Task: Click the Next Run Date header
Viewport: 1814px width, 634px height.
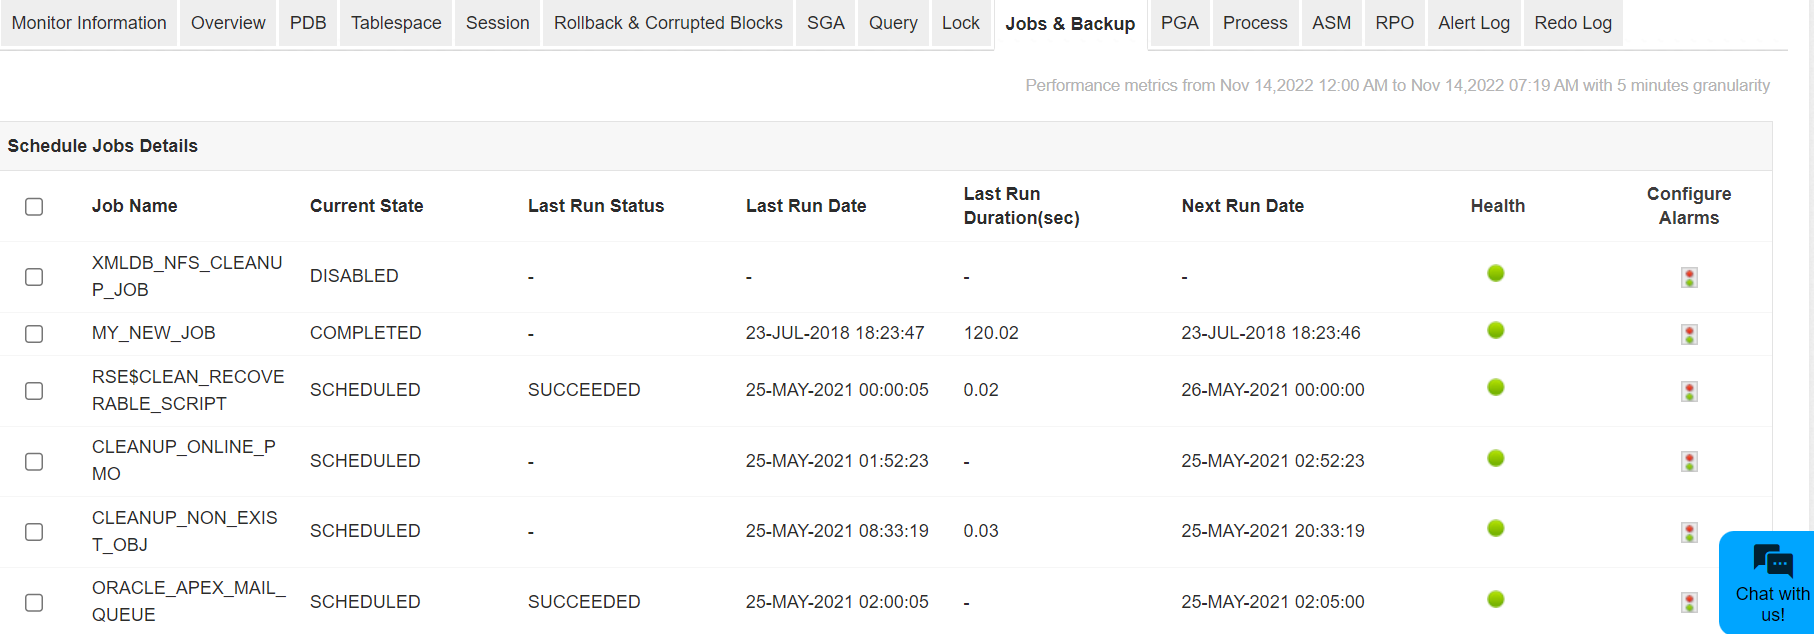Action: (1243, 206)
